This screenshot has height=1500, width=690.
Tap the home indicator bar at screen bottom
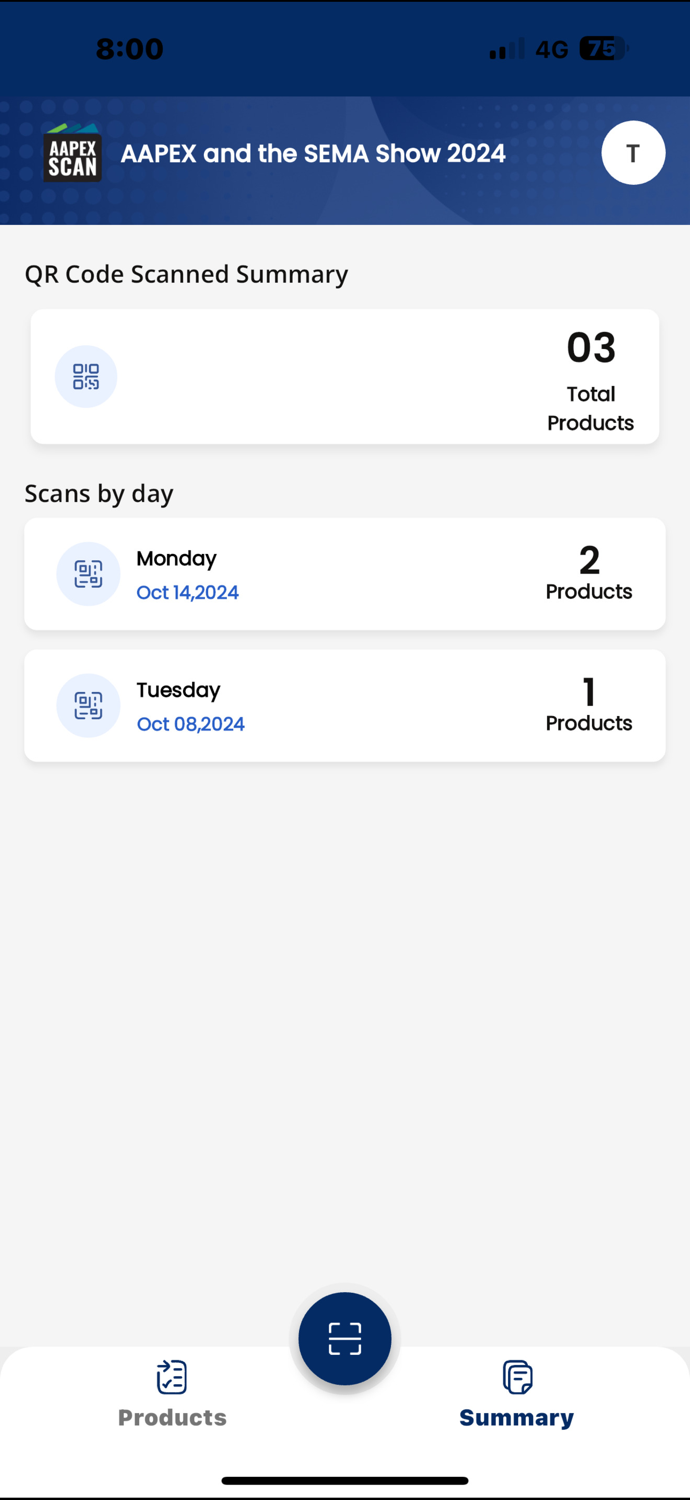345,1481
